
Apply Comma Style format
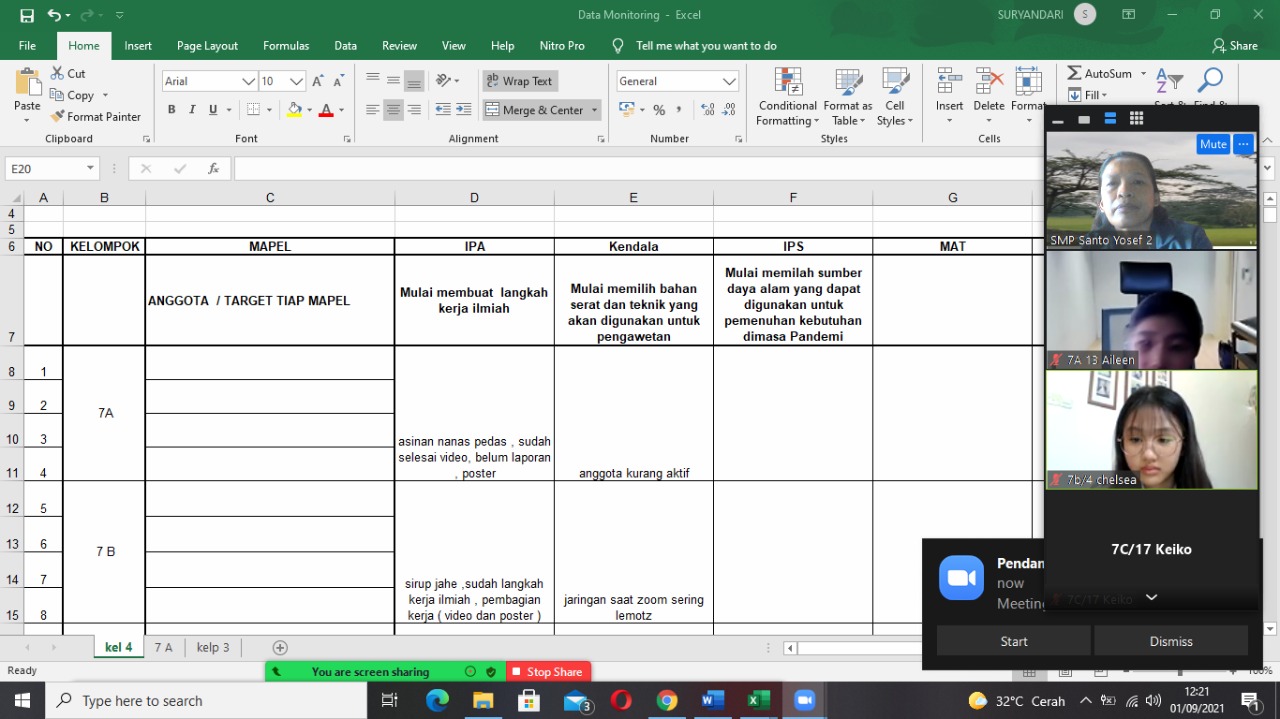679,110
